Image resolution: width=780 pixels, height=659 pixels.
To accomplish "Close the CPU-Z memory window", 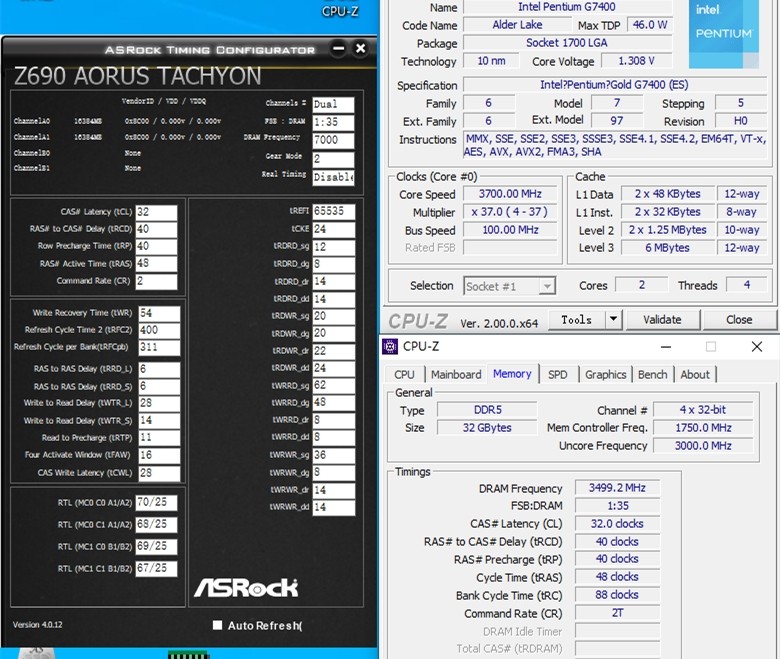I will coord(757,347).
